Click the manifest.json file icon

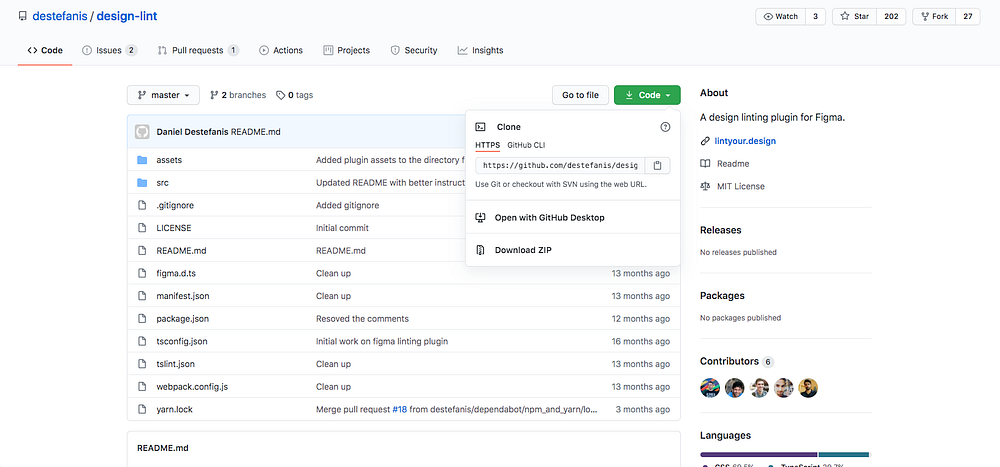[142, 296]
